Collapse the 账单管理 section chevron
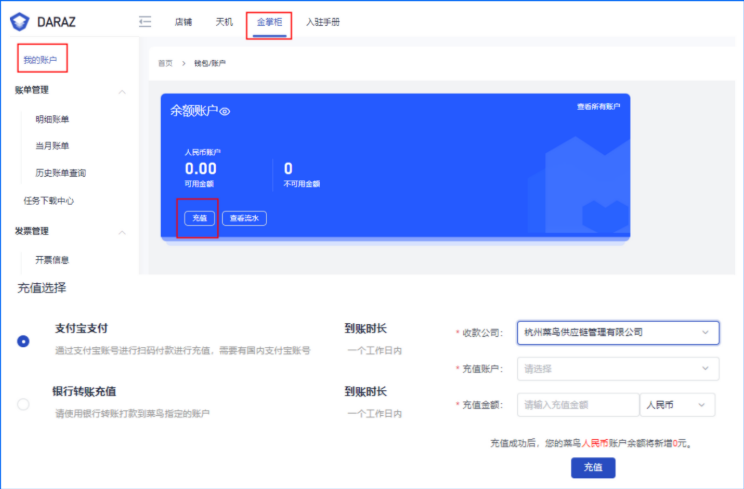744x489 pixels. (x=122, y=92)
